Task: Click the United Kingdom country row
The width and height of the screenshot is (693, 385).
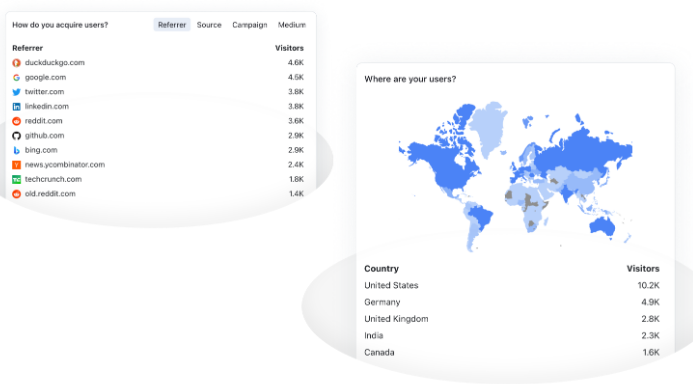Action: (x=512, y=319)
